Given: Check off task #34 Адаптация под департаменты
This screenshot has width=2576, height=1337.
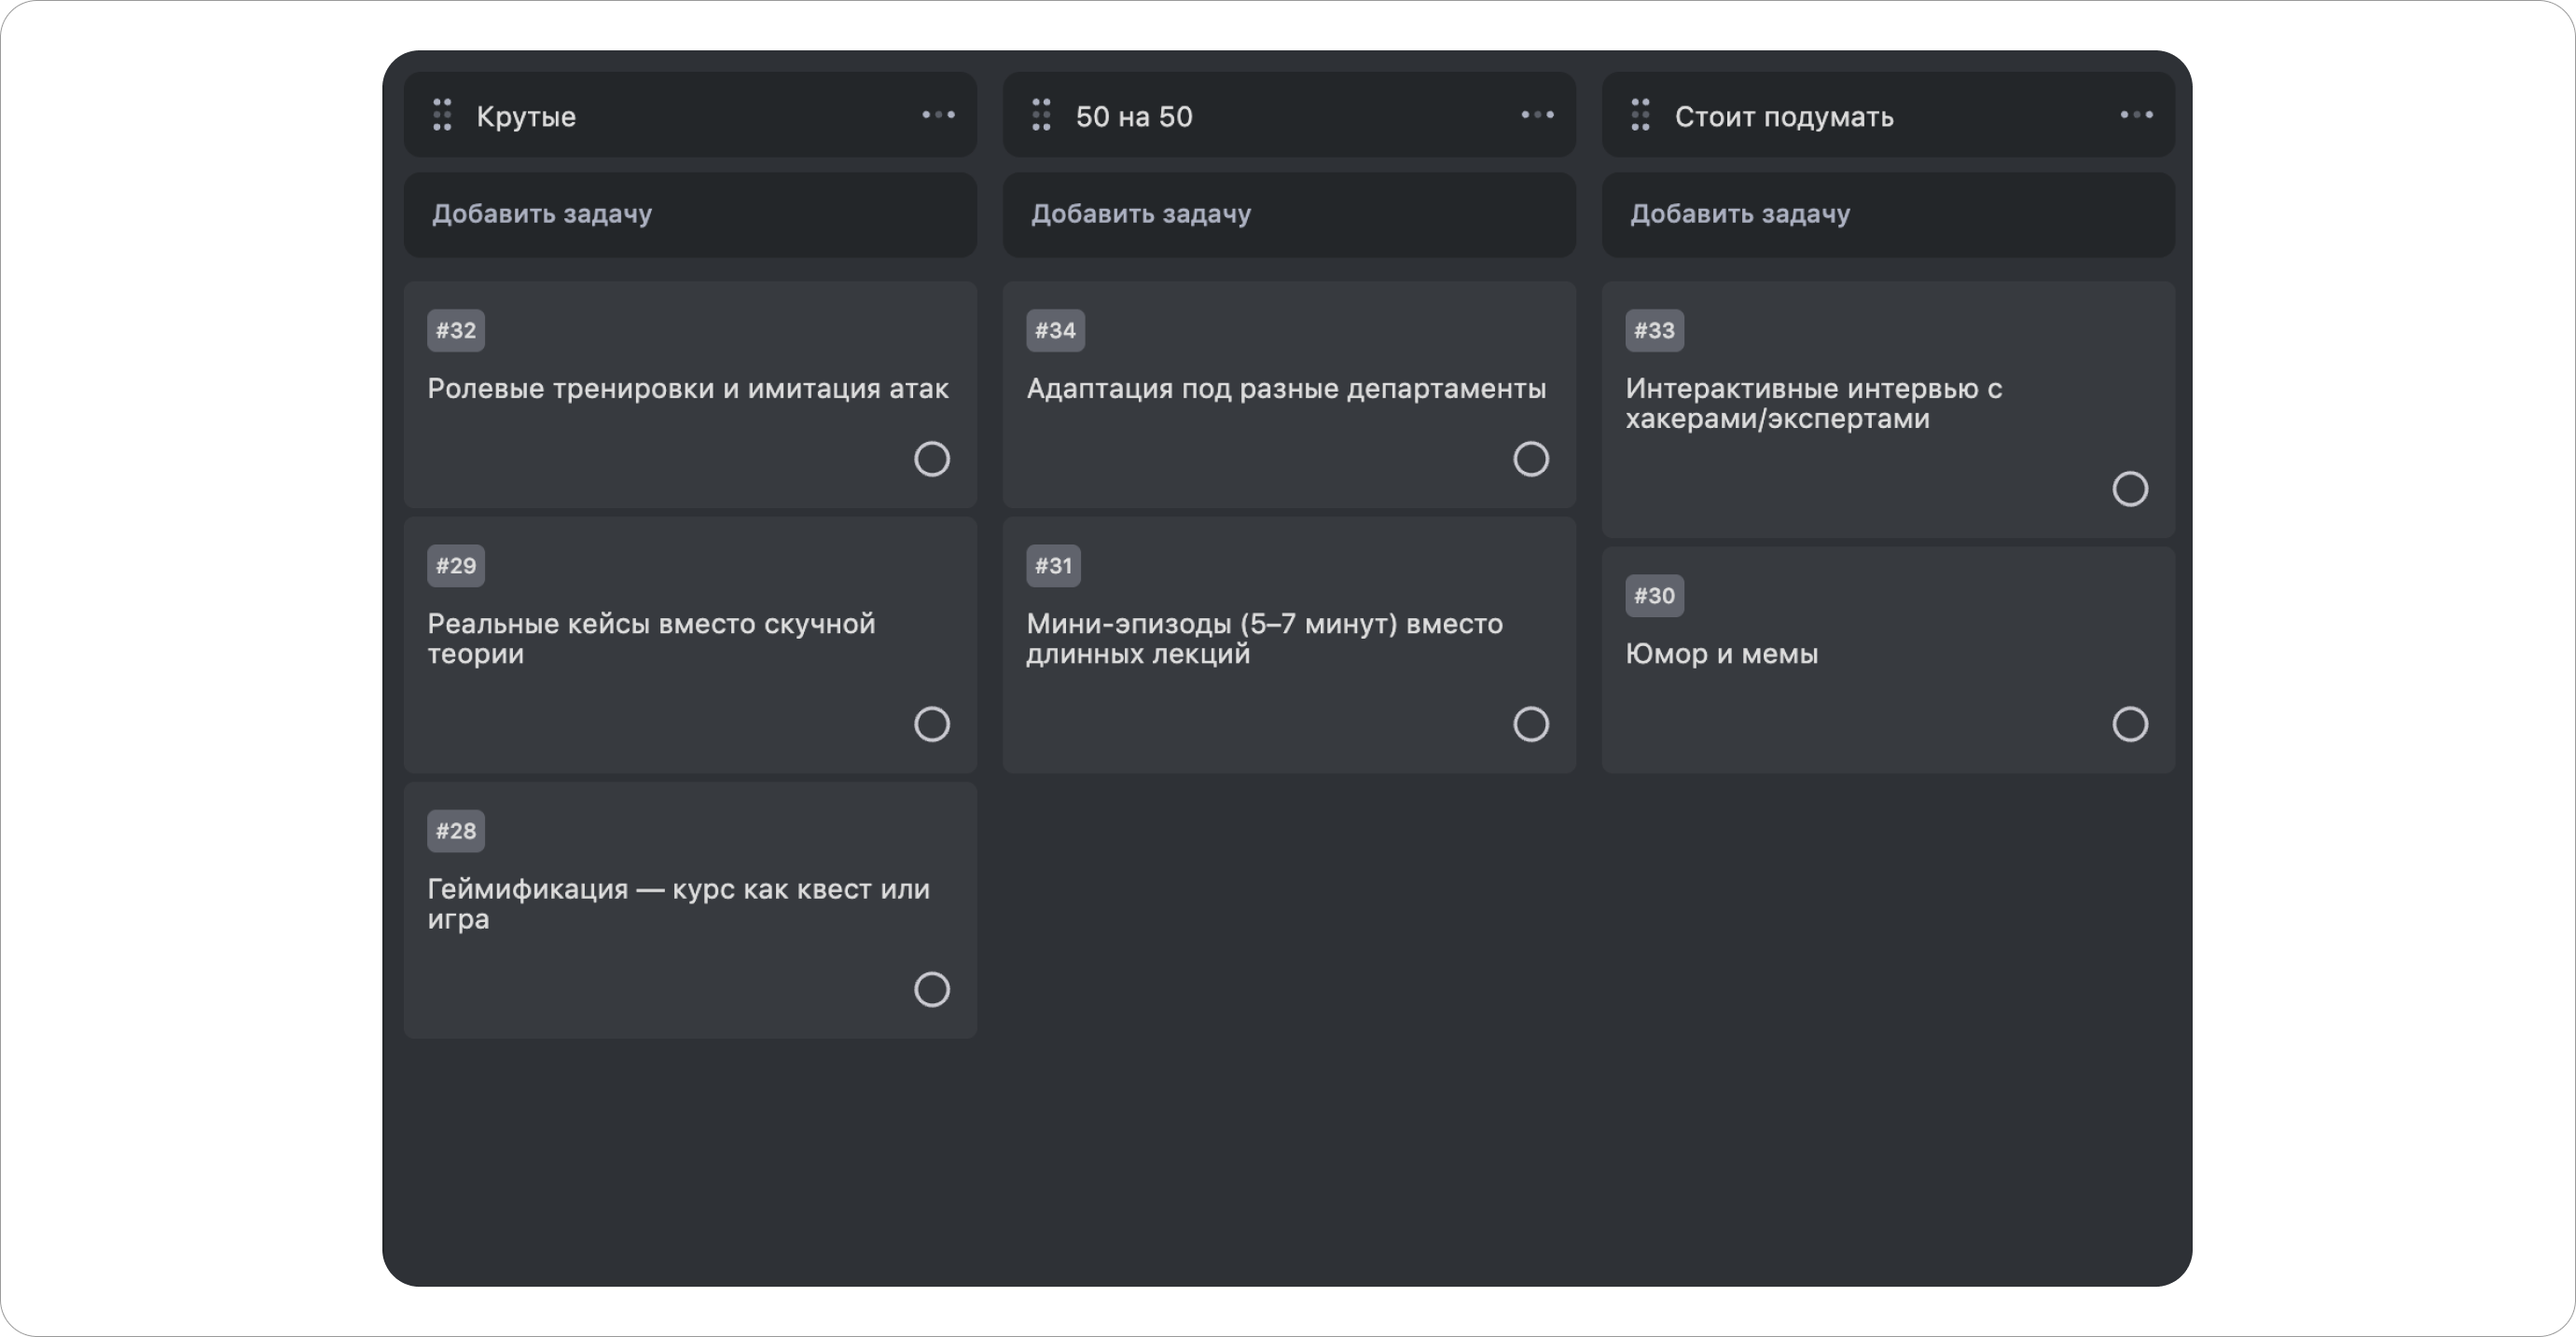Looking at the screenshot, I should coord(1530,459).
